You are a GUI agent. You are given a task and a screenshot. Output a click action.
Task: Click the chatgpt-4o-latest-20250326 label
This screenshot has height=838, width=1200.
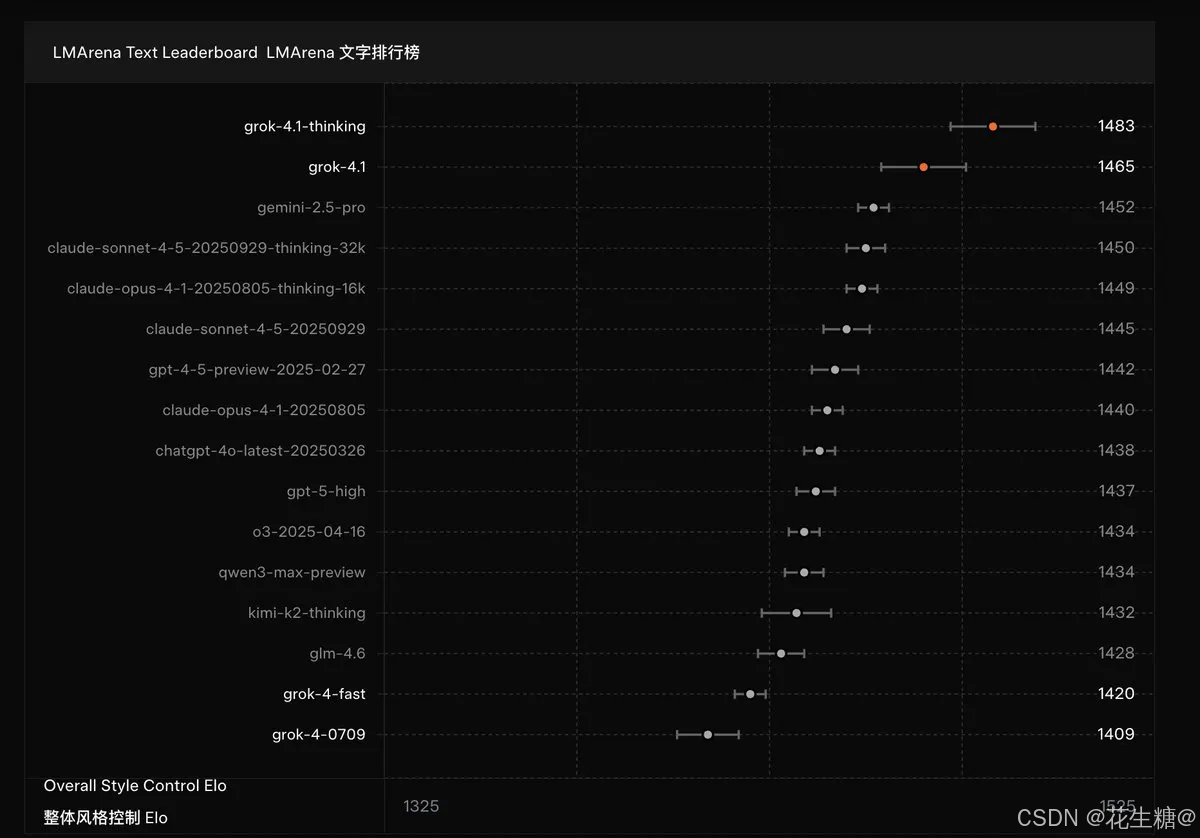[x=260, y=451]
